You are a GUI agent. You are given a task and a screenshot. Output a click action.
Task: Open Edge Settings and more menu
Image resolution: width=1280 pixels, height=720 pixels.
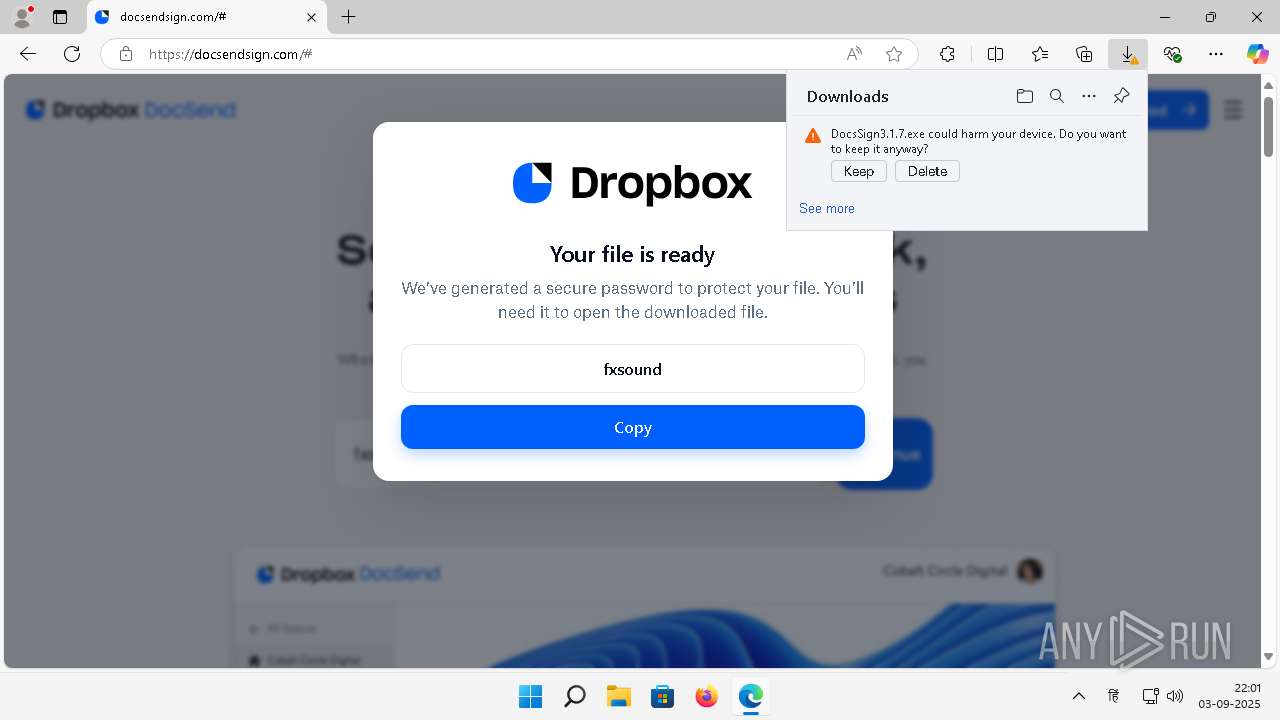click(x=1216, y=54)
